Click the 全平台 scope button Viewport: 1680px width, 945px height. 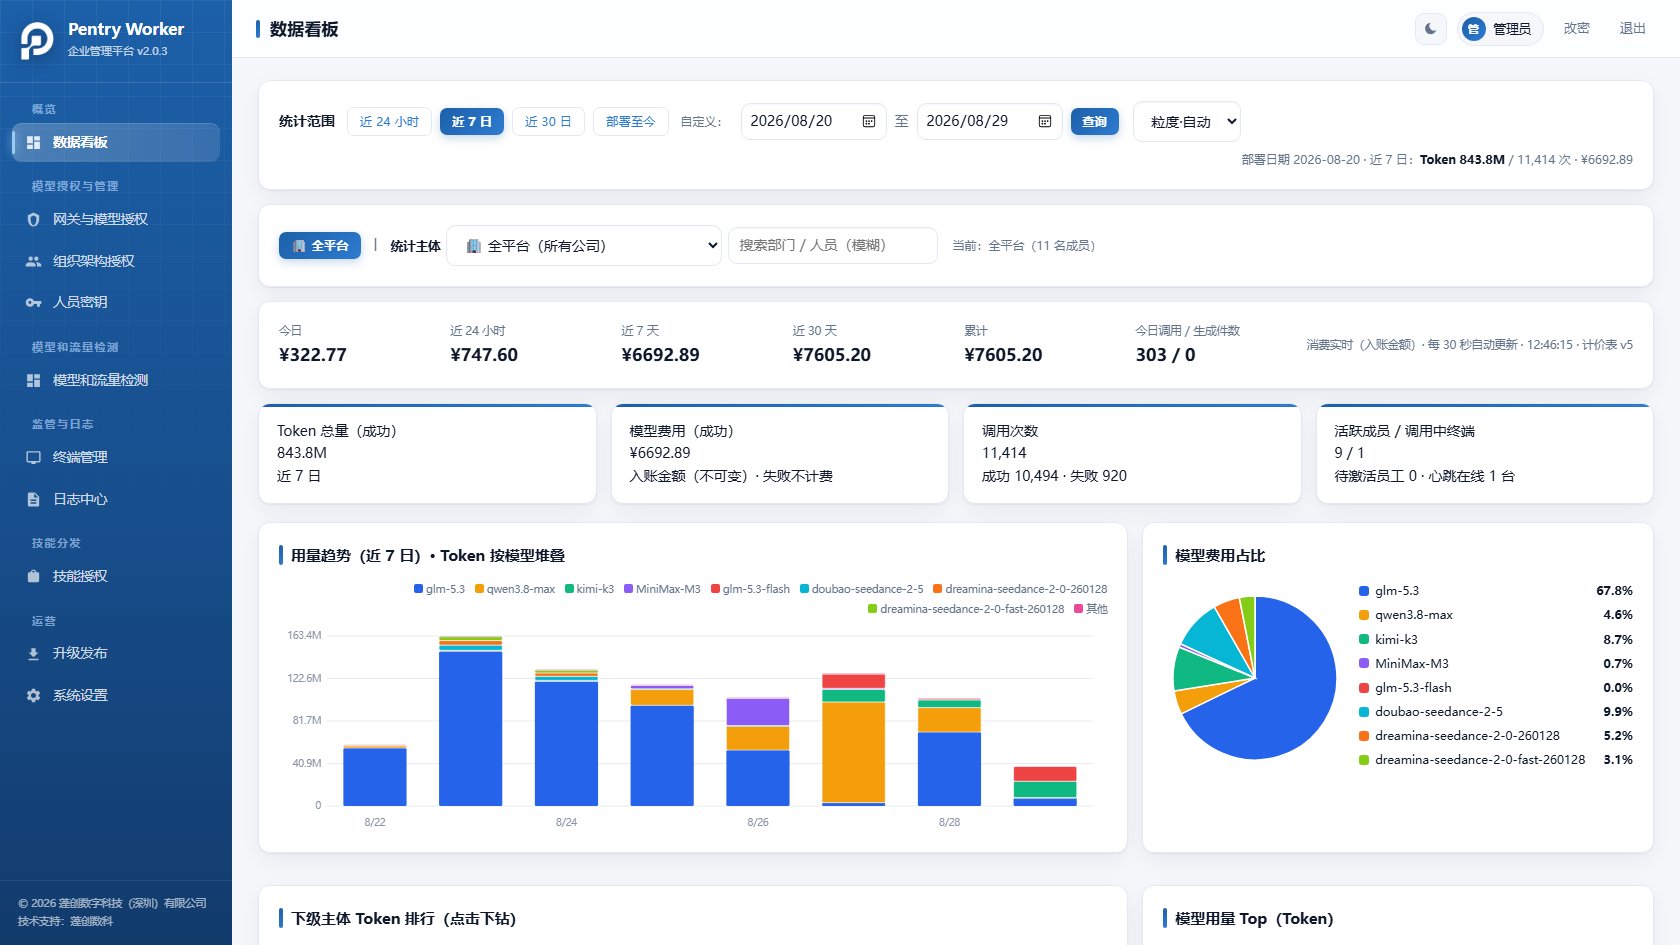pyautogui.click(x=320, y=246)
